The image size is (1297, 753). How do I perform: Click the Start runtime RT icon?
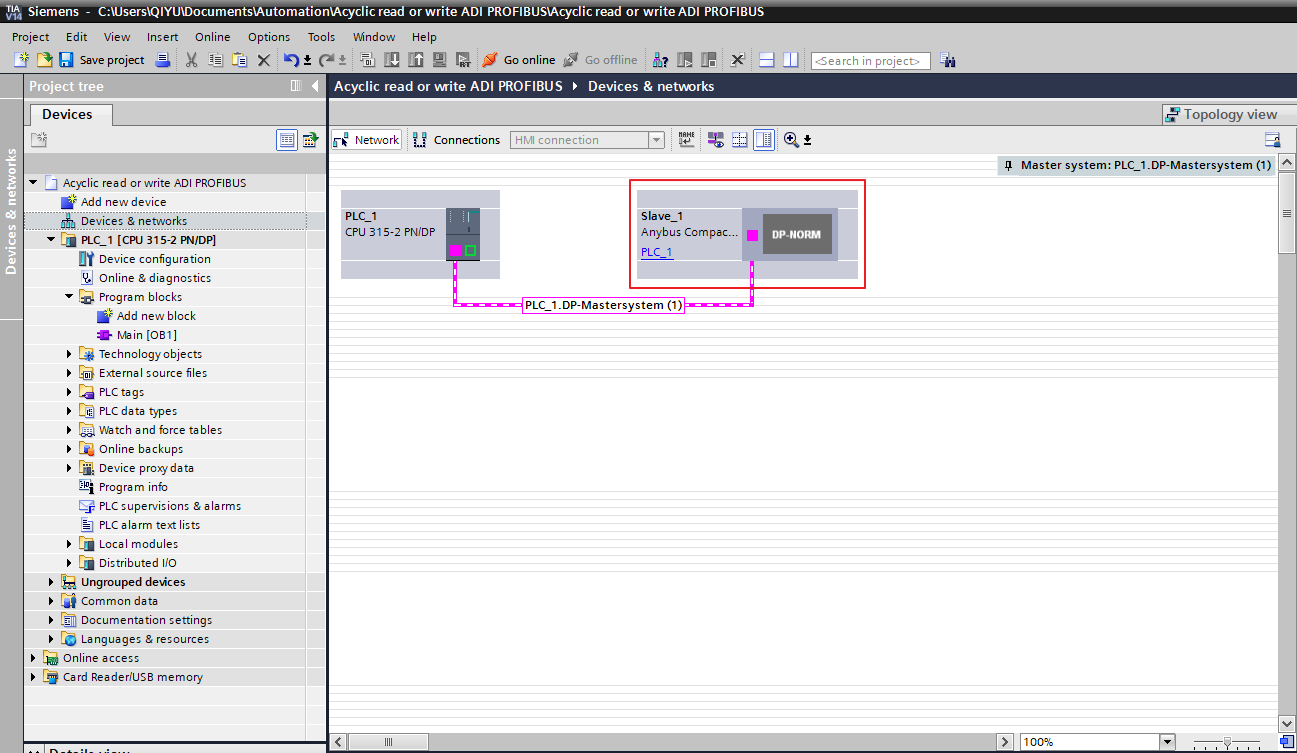coord(463,60)
